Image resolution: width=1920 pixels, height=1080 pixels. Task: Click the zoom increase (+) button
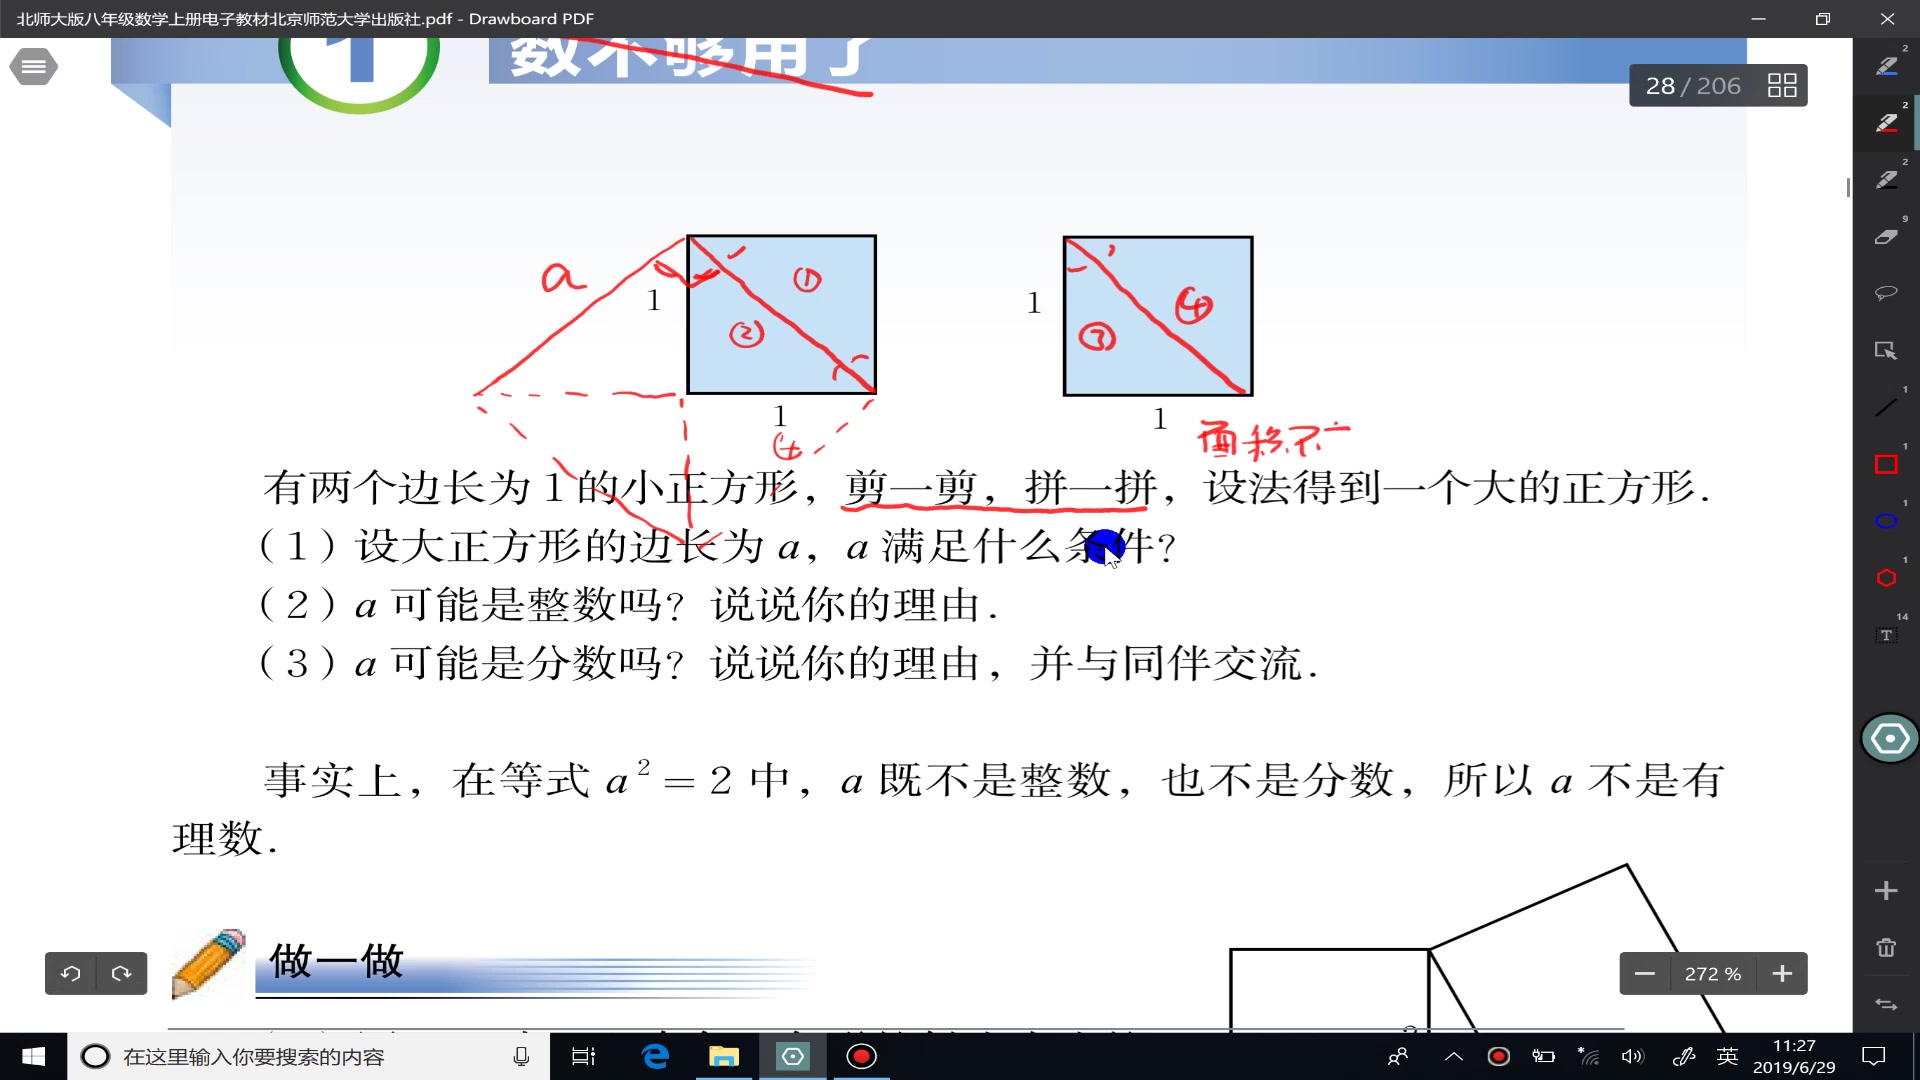pos(1783,973)
